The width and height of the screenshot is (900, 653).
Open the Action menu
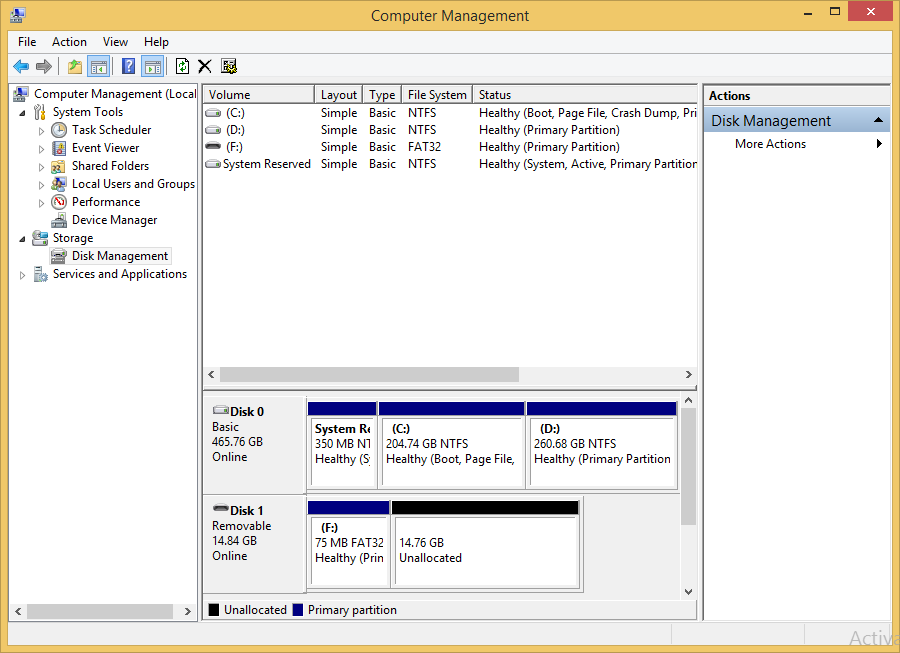tap(69, 42)
